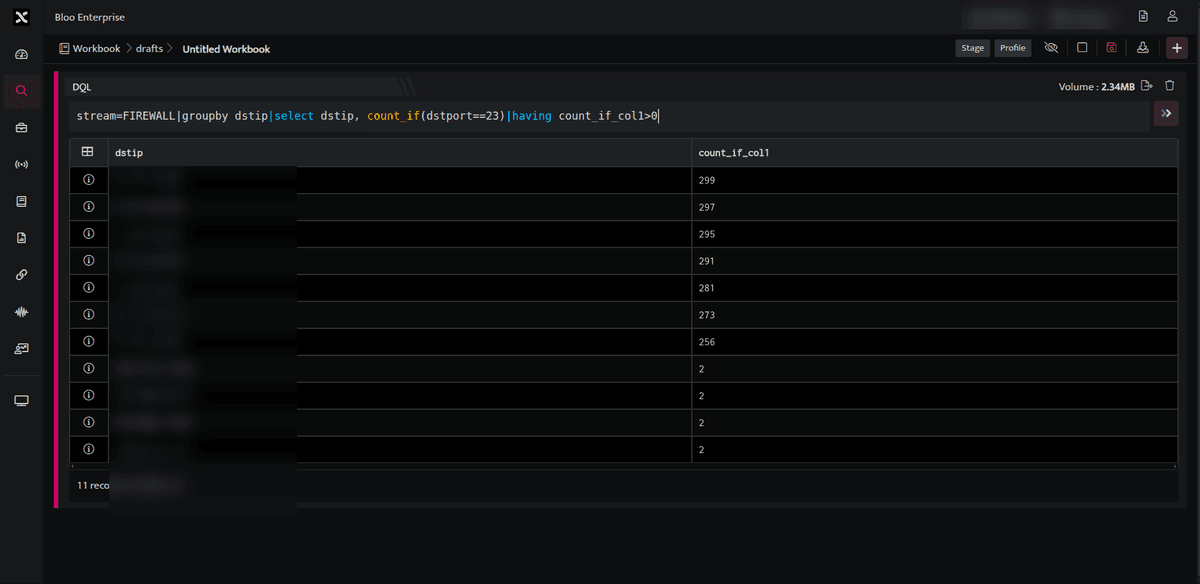Image resolution: width=1200 pixels, height=584 pixels.
Task: Toggle the square checkbox in workbook toolbar
Action: (x=1082, y=48)
